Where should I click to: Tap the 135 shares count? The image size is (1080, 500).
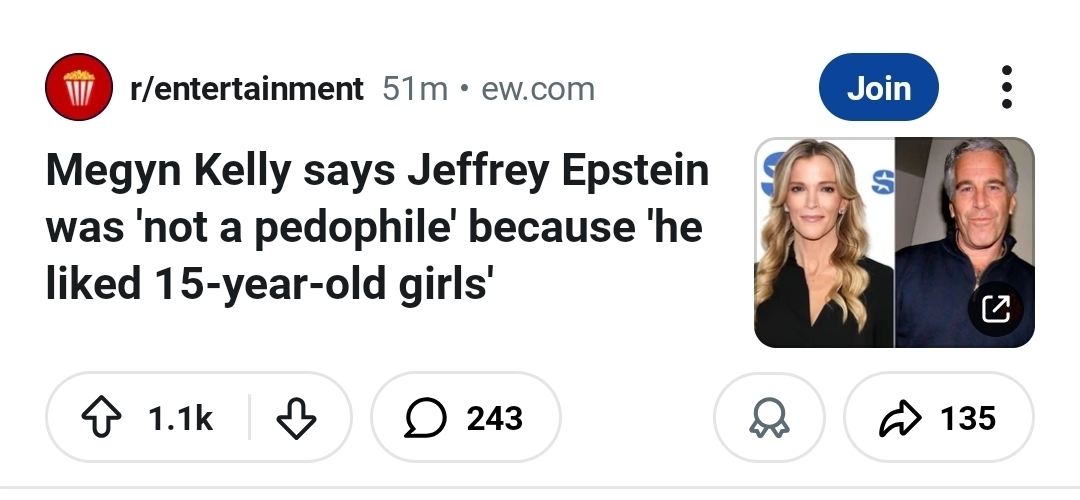(x=967, y=418)
